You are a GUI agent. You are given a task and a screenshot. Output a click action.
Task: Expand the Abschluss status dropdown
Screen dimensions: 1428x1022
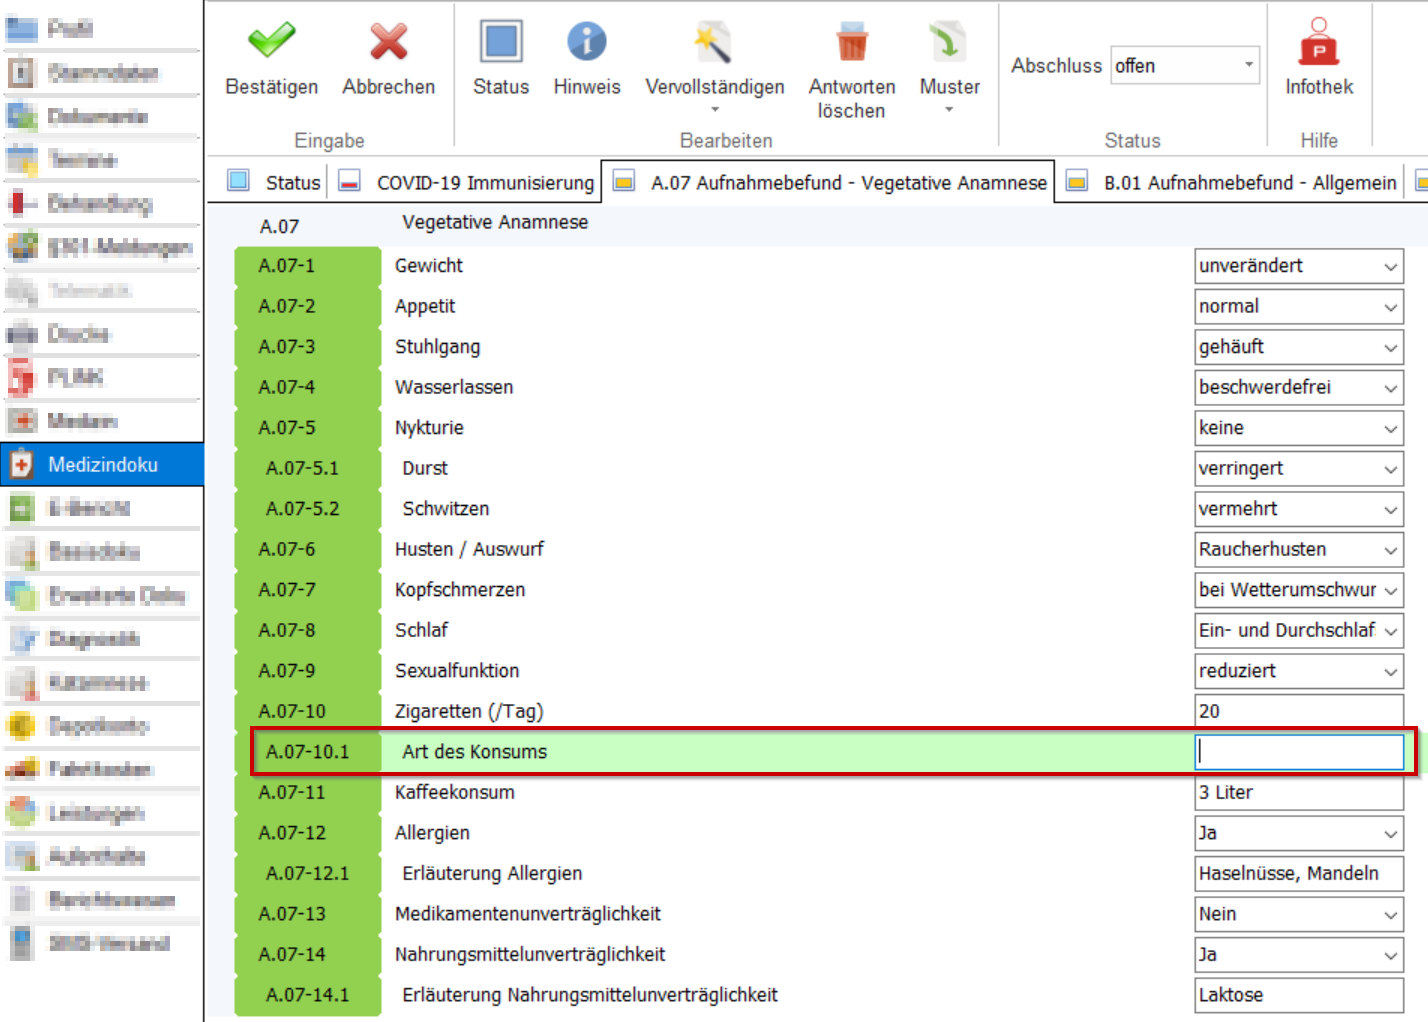click(x=1248, y=66)
